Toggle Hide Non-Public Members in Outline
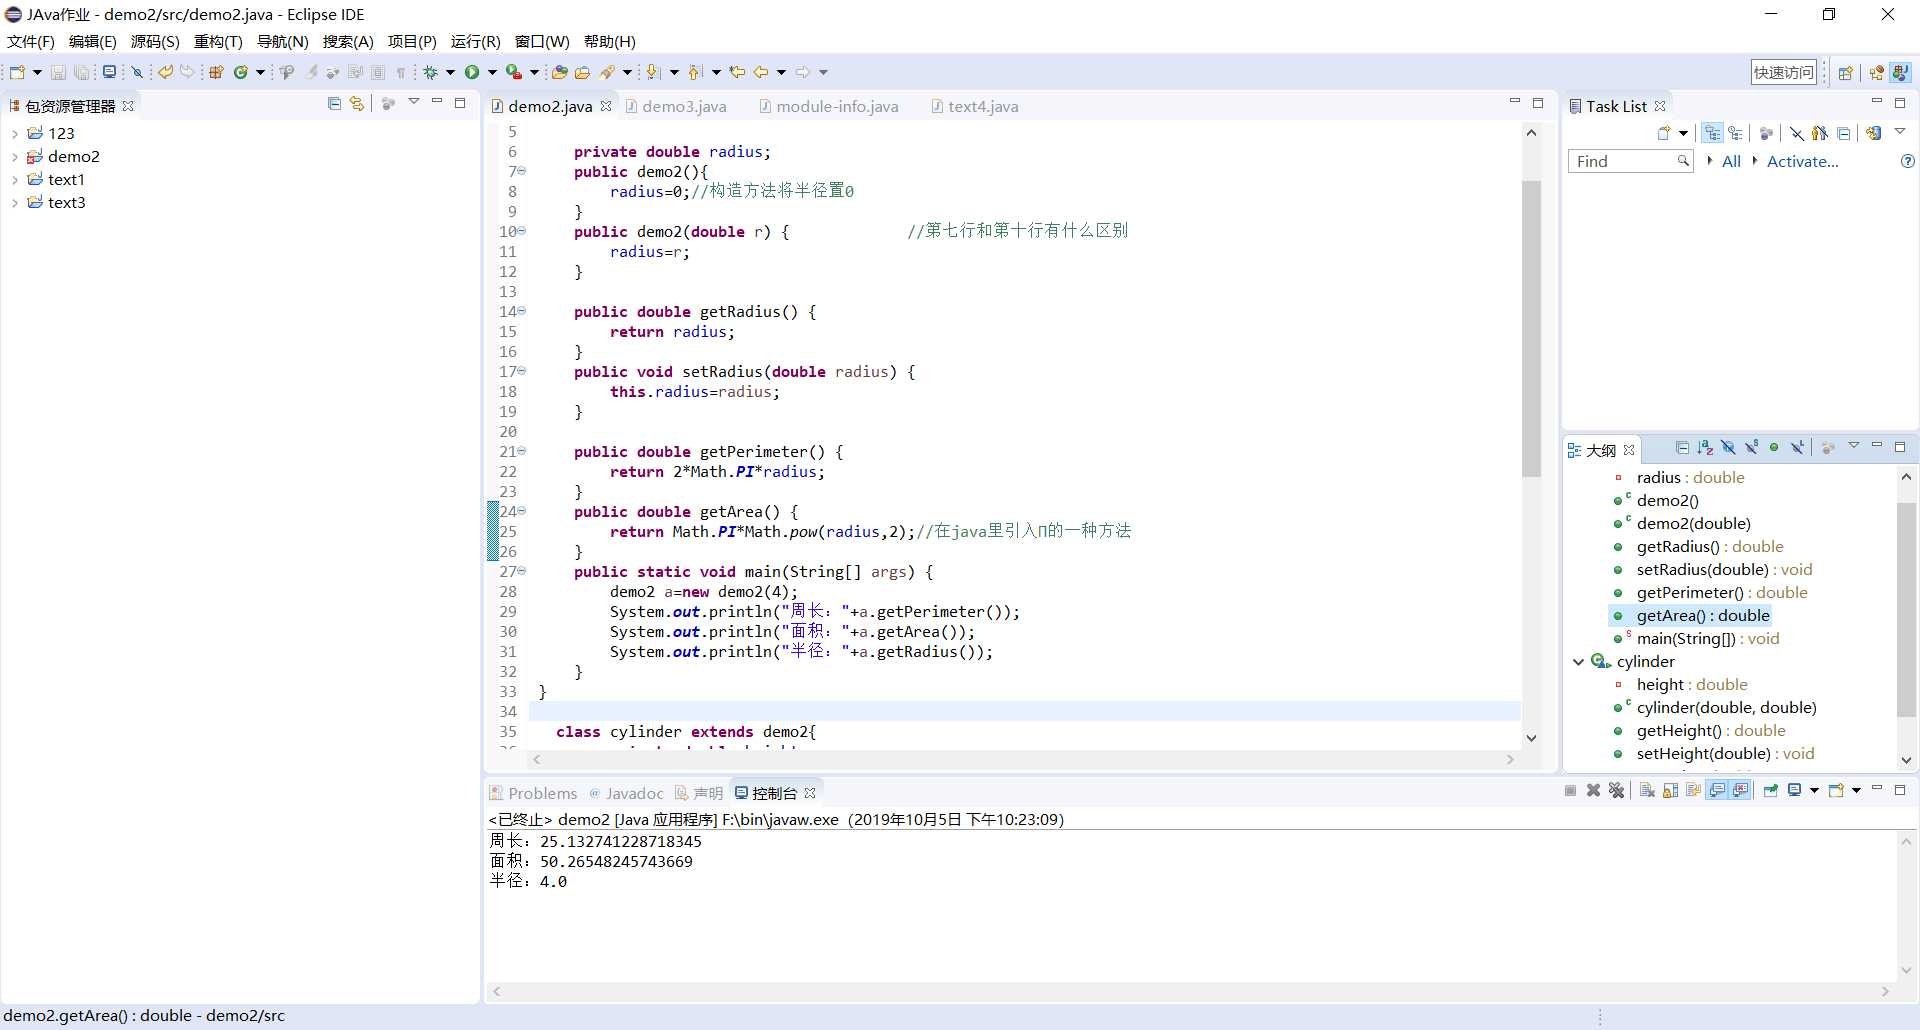The image size is (1920, 1030). (x=1774, y=448)
